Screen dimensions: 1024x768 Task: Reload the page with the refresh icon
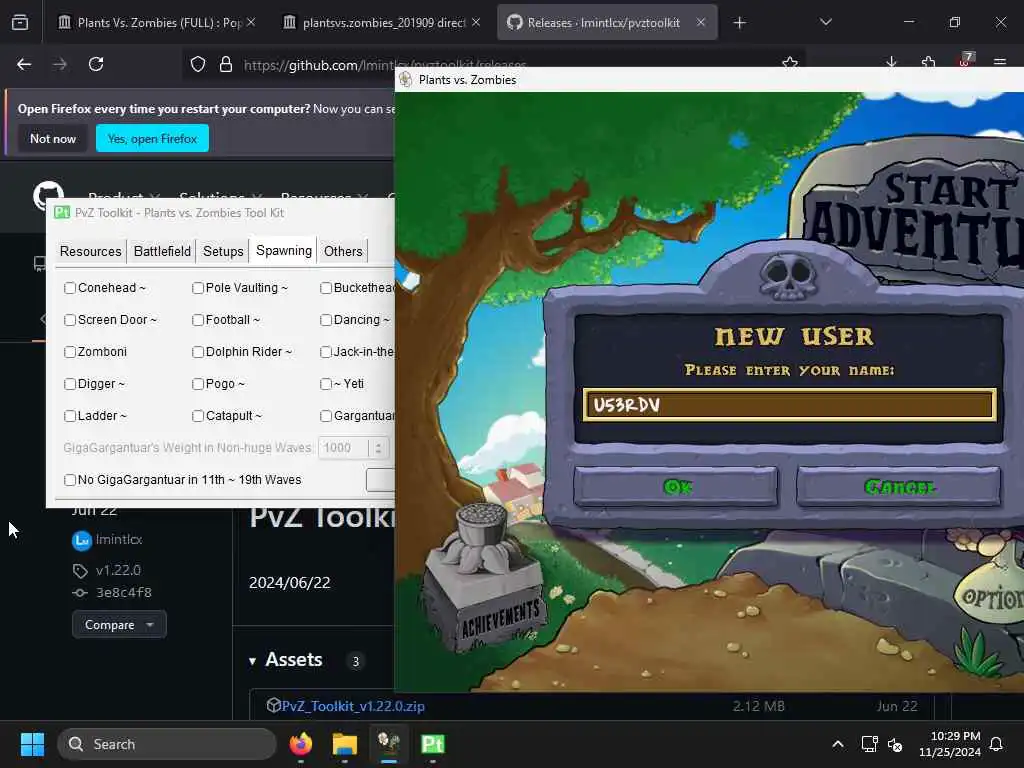click(96, 64)
